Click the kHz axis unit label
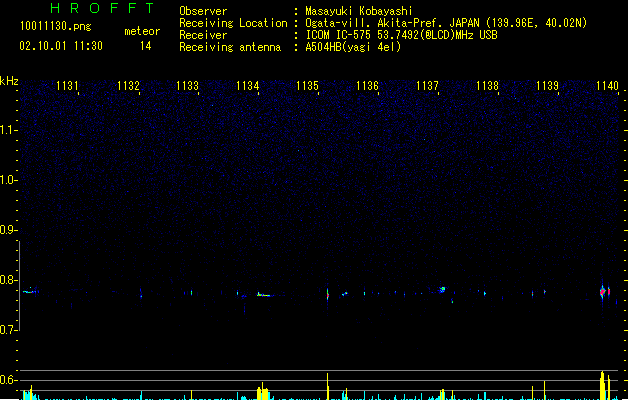This screenshot has height=400, width=629. (9, 81)
